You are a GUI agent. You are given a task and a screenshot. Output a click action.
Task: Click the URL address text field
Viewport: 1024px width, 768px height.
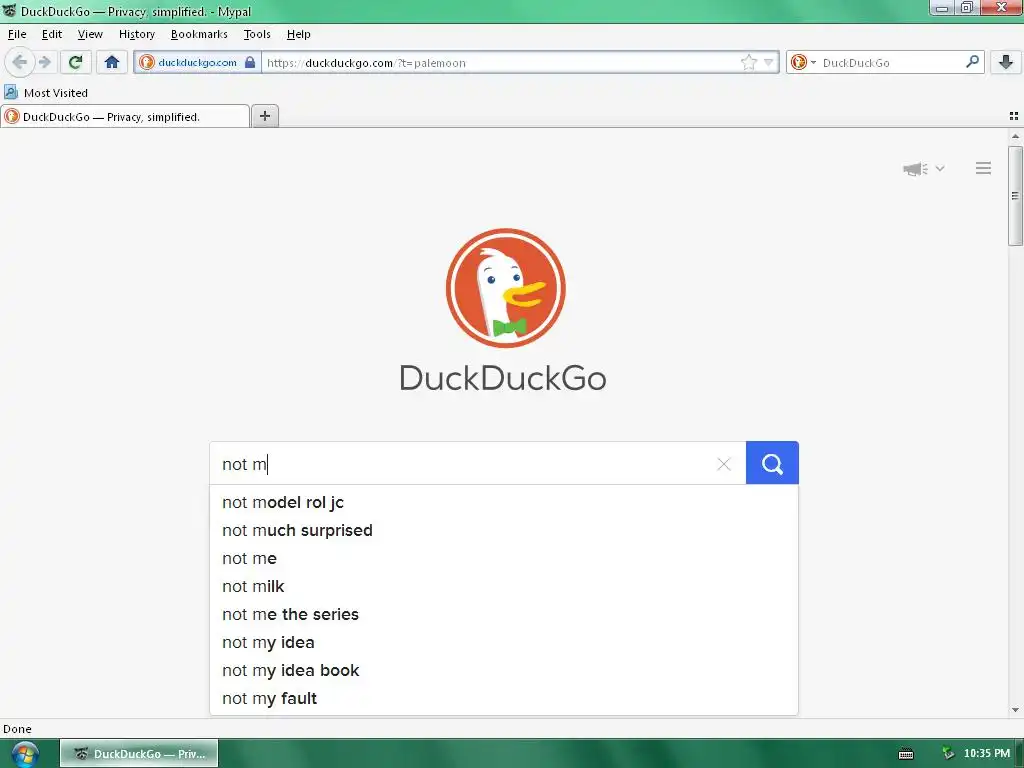click(x=500, y=63)
